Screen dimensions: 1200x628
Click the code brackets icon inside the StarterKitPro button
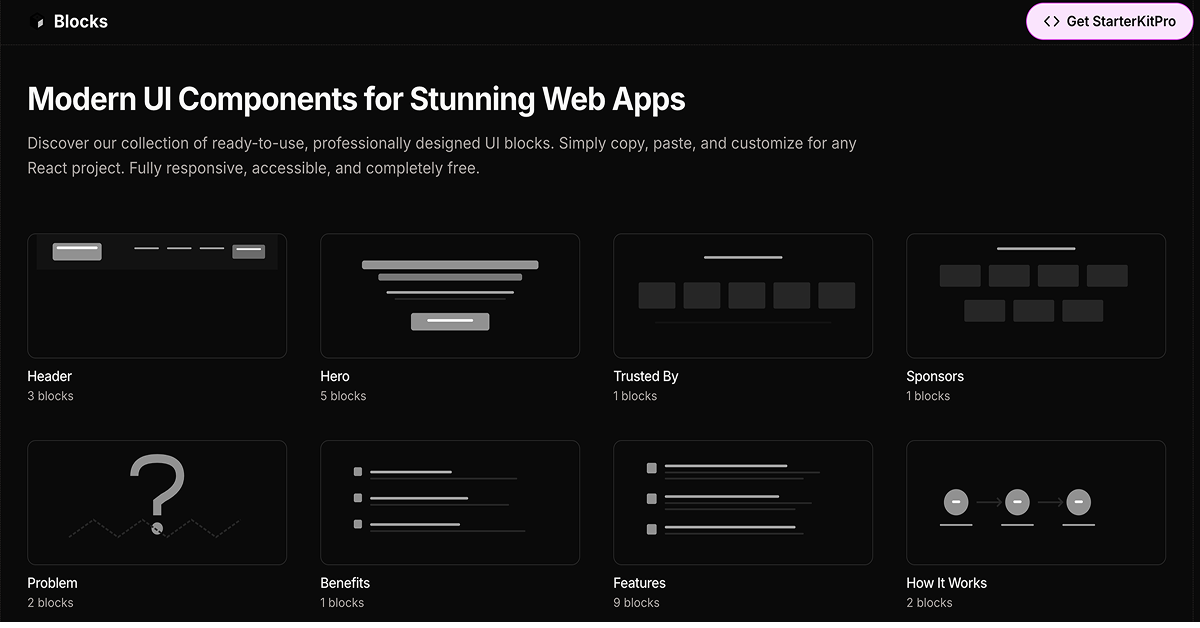click(x=1051, y=20)
